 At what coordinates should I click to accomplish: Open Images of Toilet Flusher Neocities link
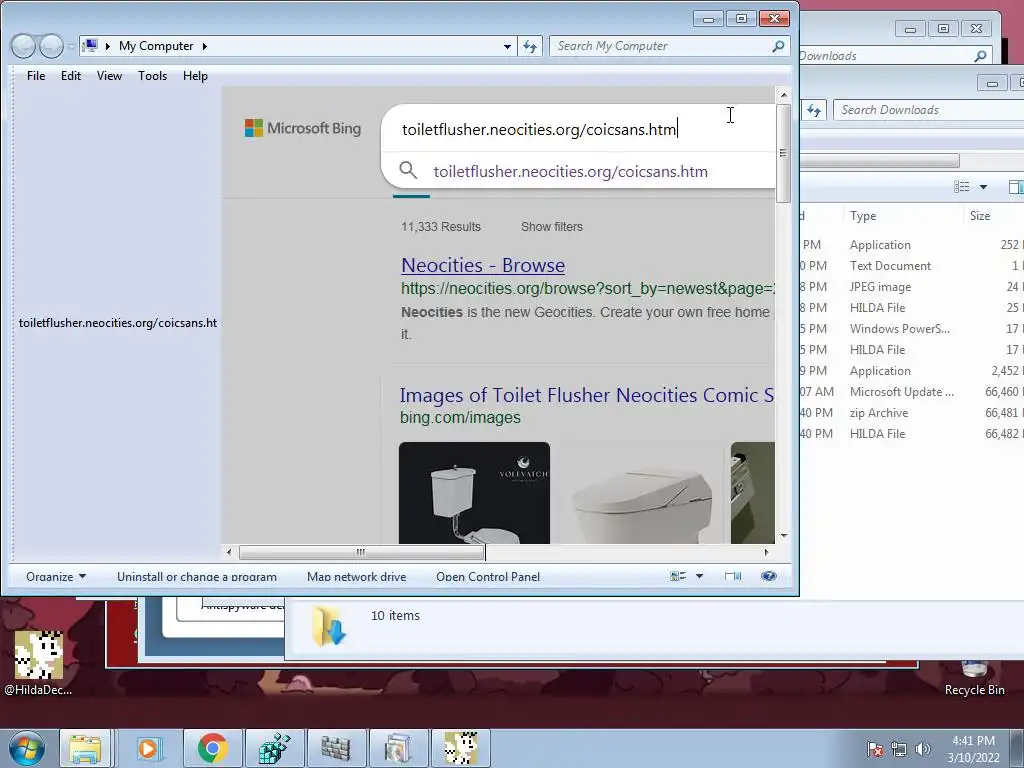pos(586,394)
